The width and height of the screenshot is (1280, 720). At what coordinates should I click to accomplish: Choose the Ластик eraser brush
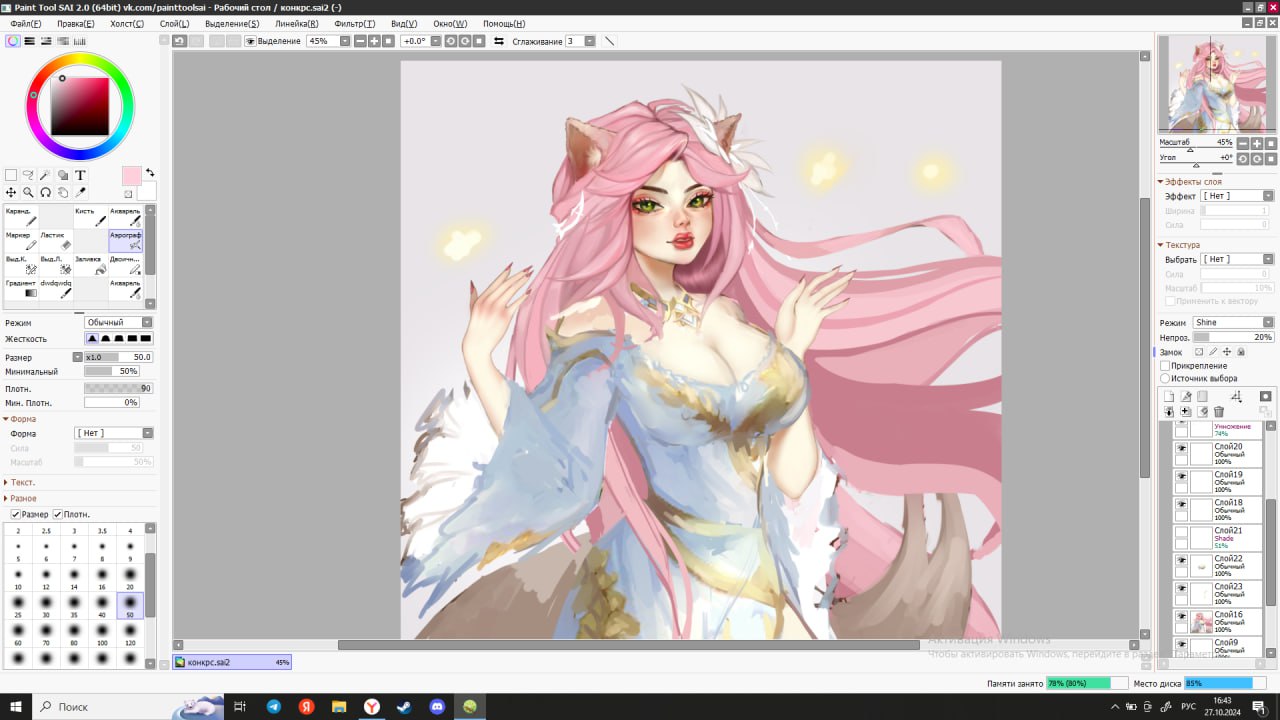[x=56, y=240]
